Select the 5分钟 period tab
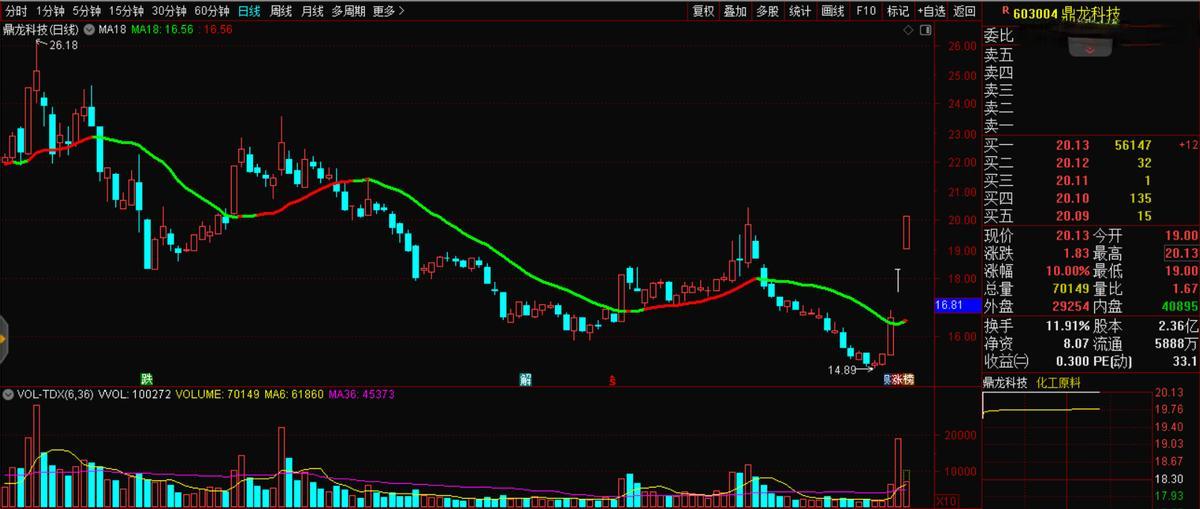Image resolution: width=1200 pixels, height=509 pixels. [x=86, y=11]
